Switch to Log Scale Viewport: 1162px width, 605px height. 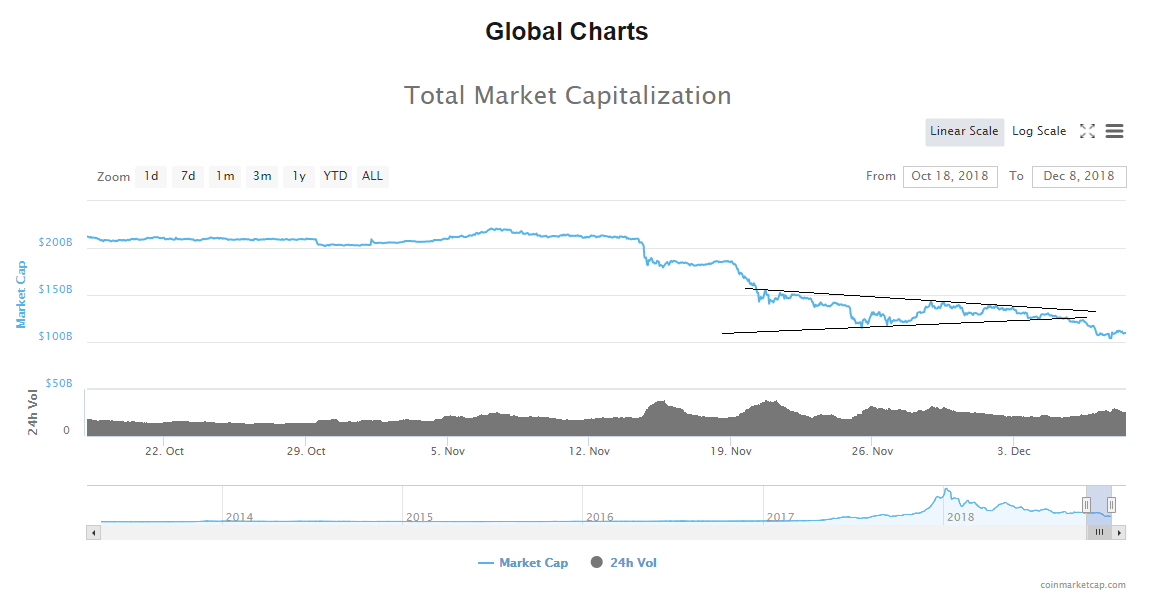pos(1039,131)
